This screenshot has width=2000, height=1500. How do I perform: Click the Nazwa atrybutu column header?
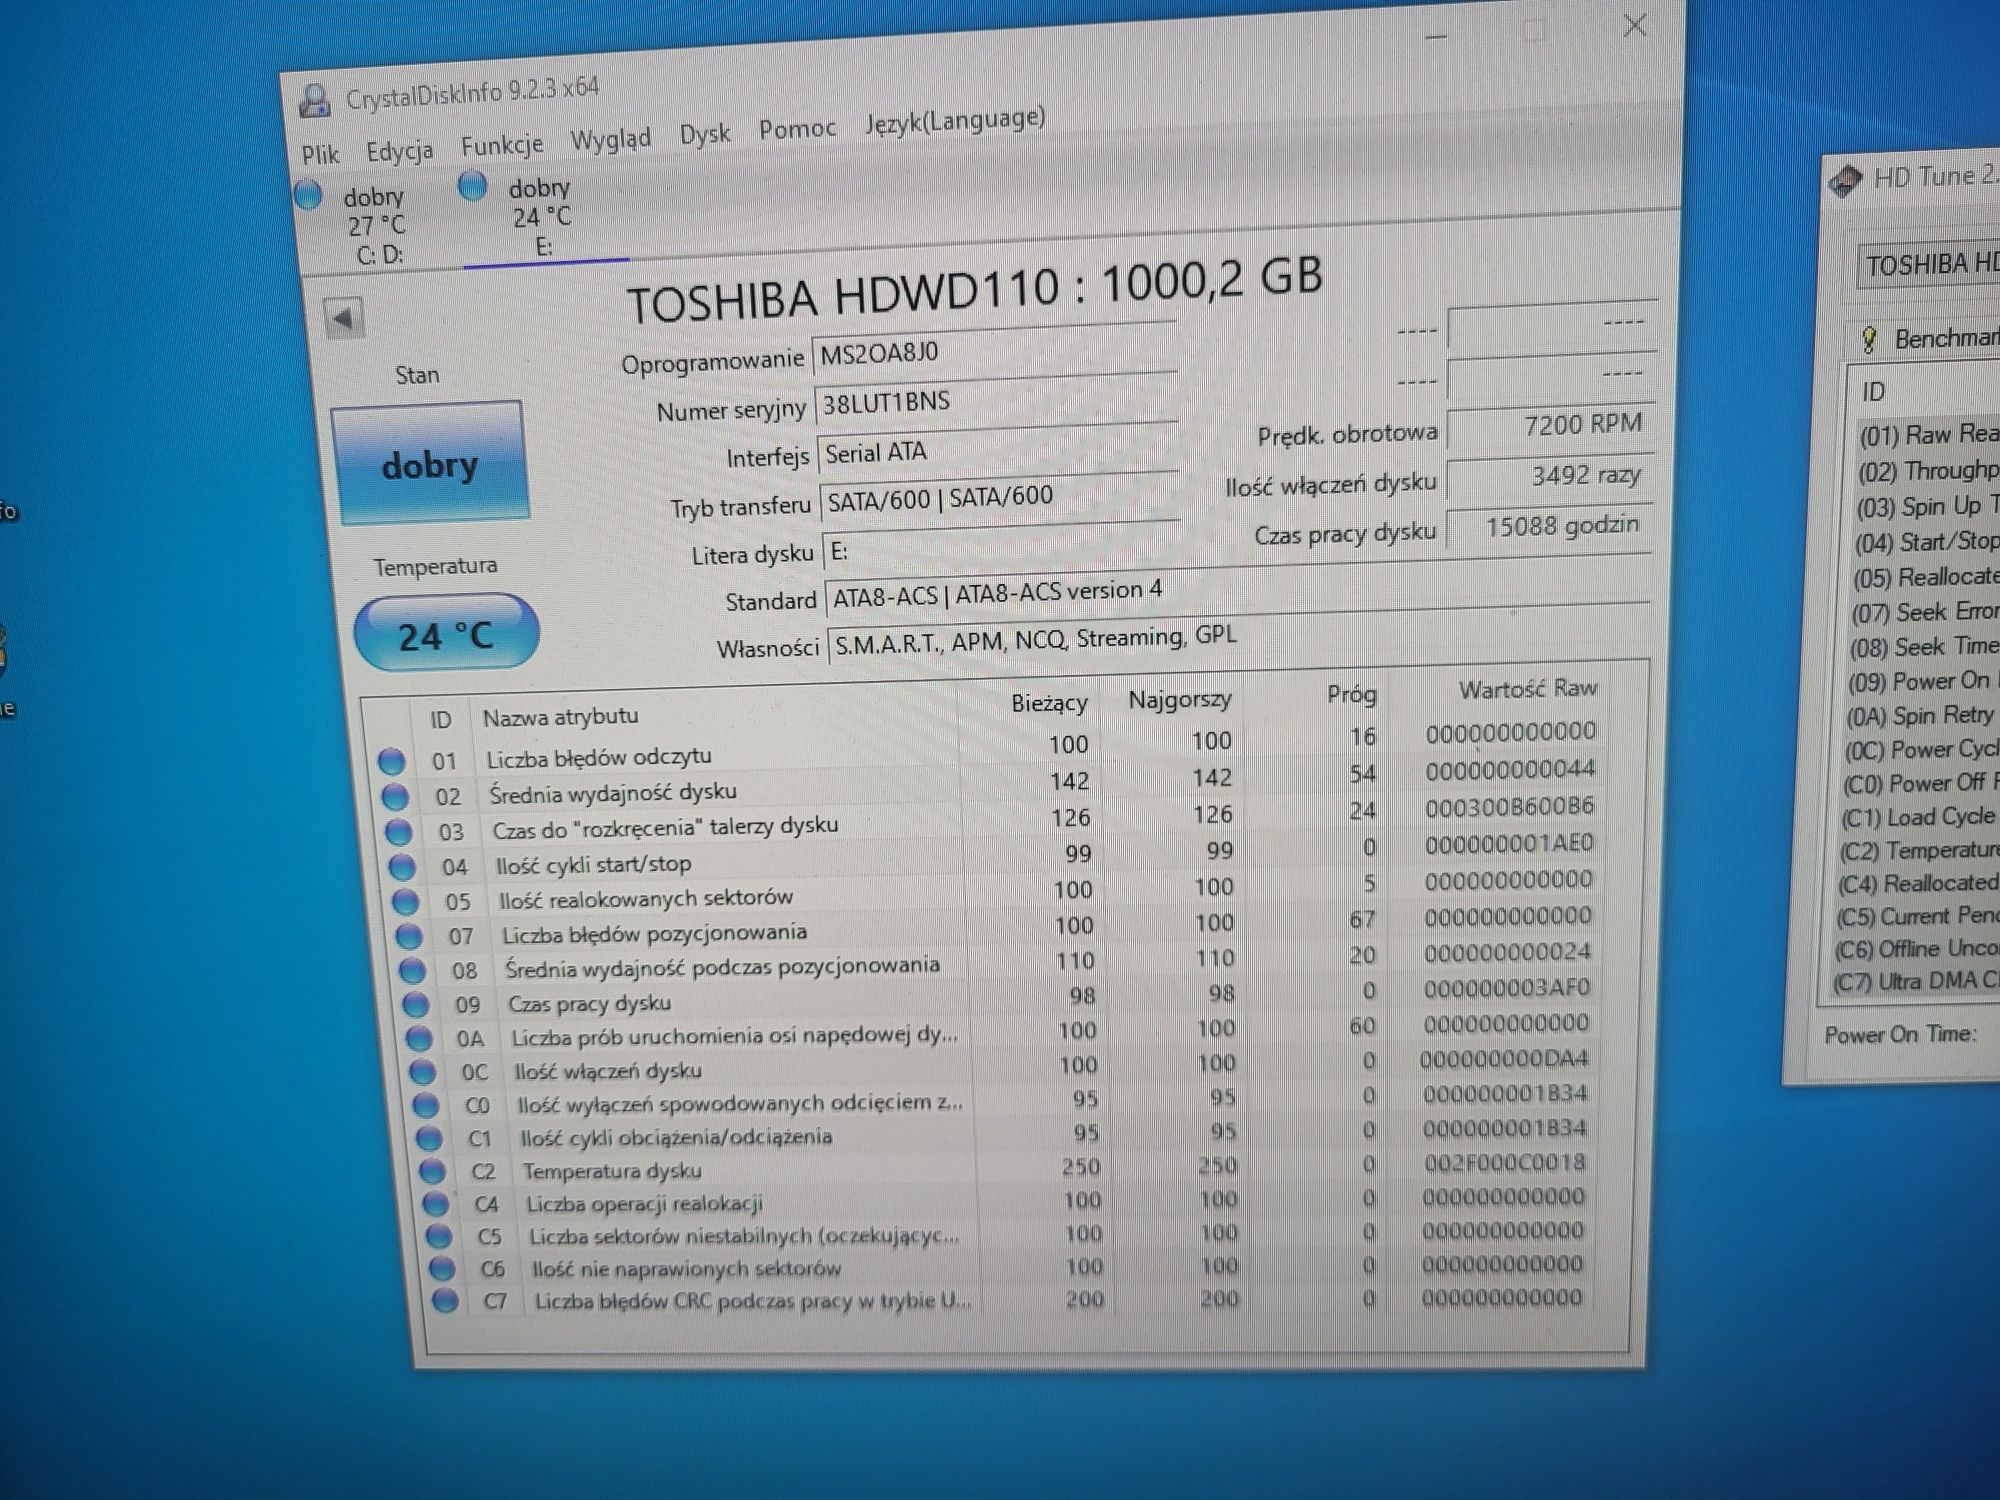click(x=560, y=716)
